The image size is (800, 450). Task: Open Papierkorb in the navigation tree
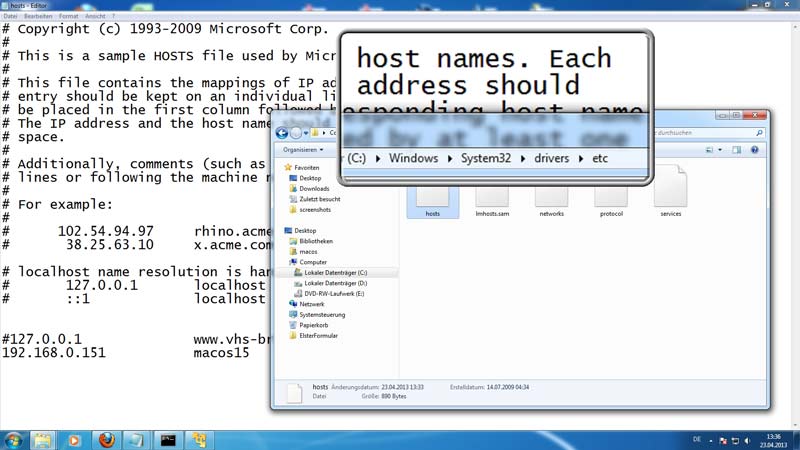309,325
